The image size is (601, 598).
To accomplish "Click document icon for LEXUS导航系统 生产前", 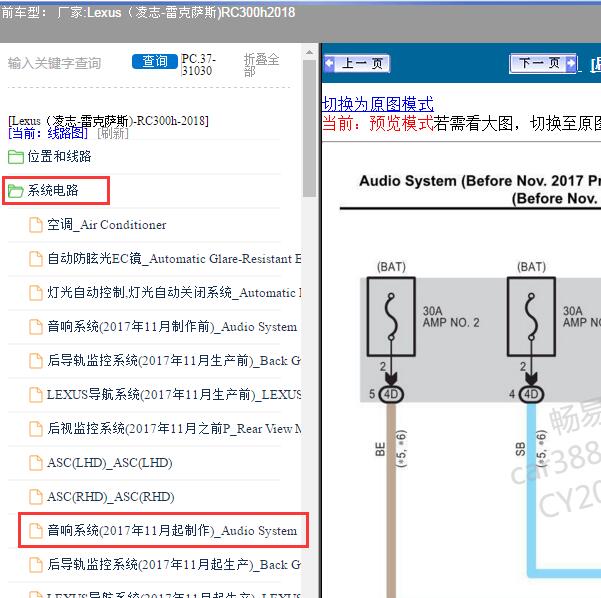I will point(36,395).
